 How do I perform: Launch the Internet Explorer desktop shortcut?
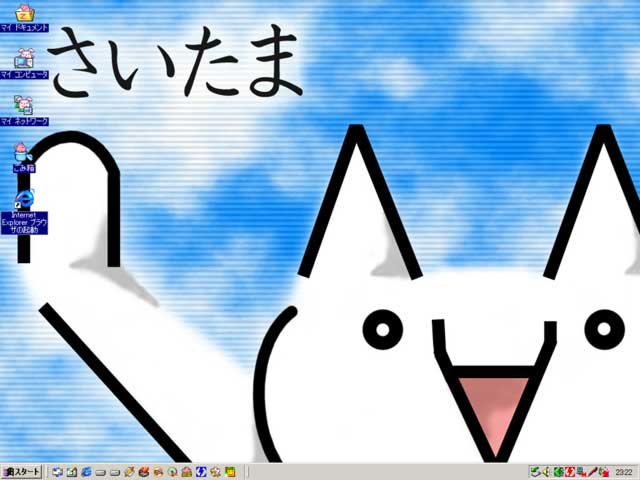[x=23, y=200]
